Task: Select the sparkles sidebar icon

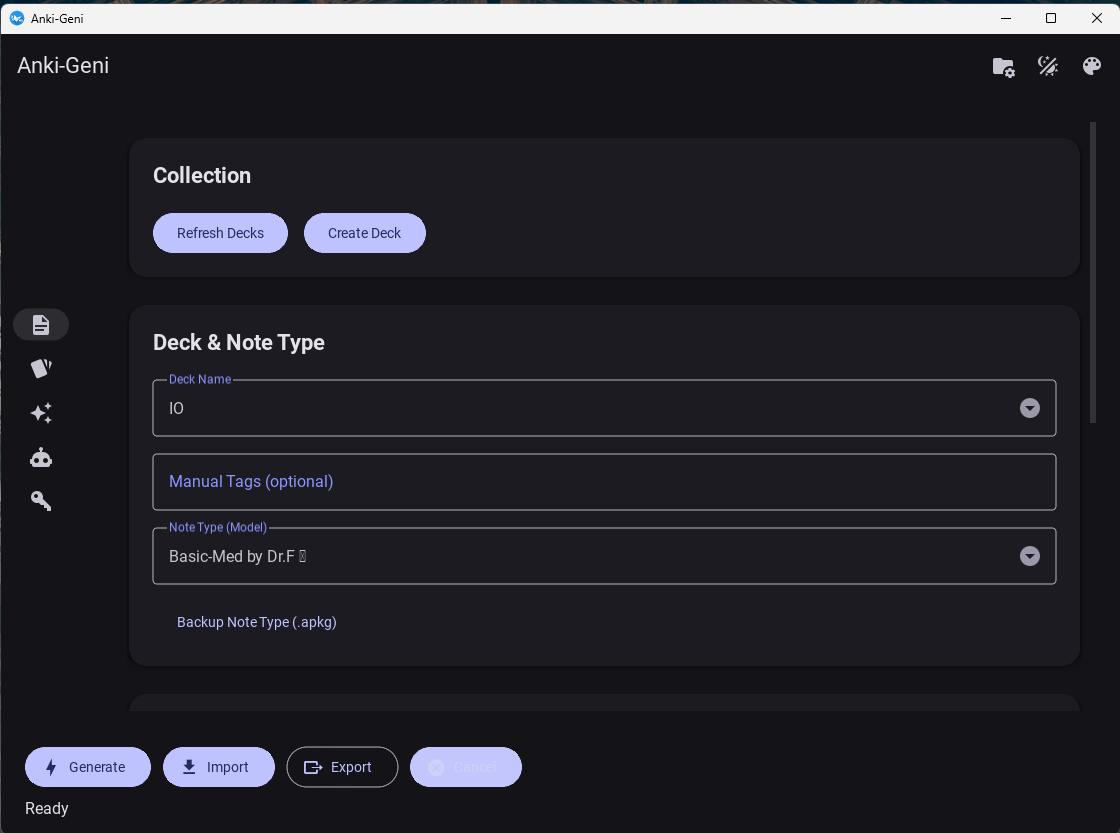Action: pos(41,413)
